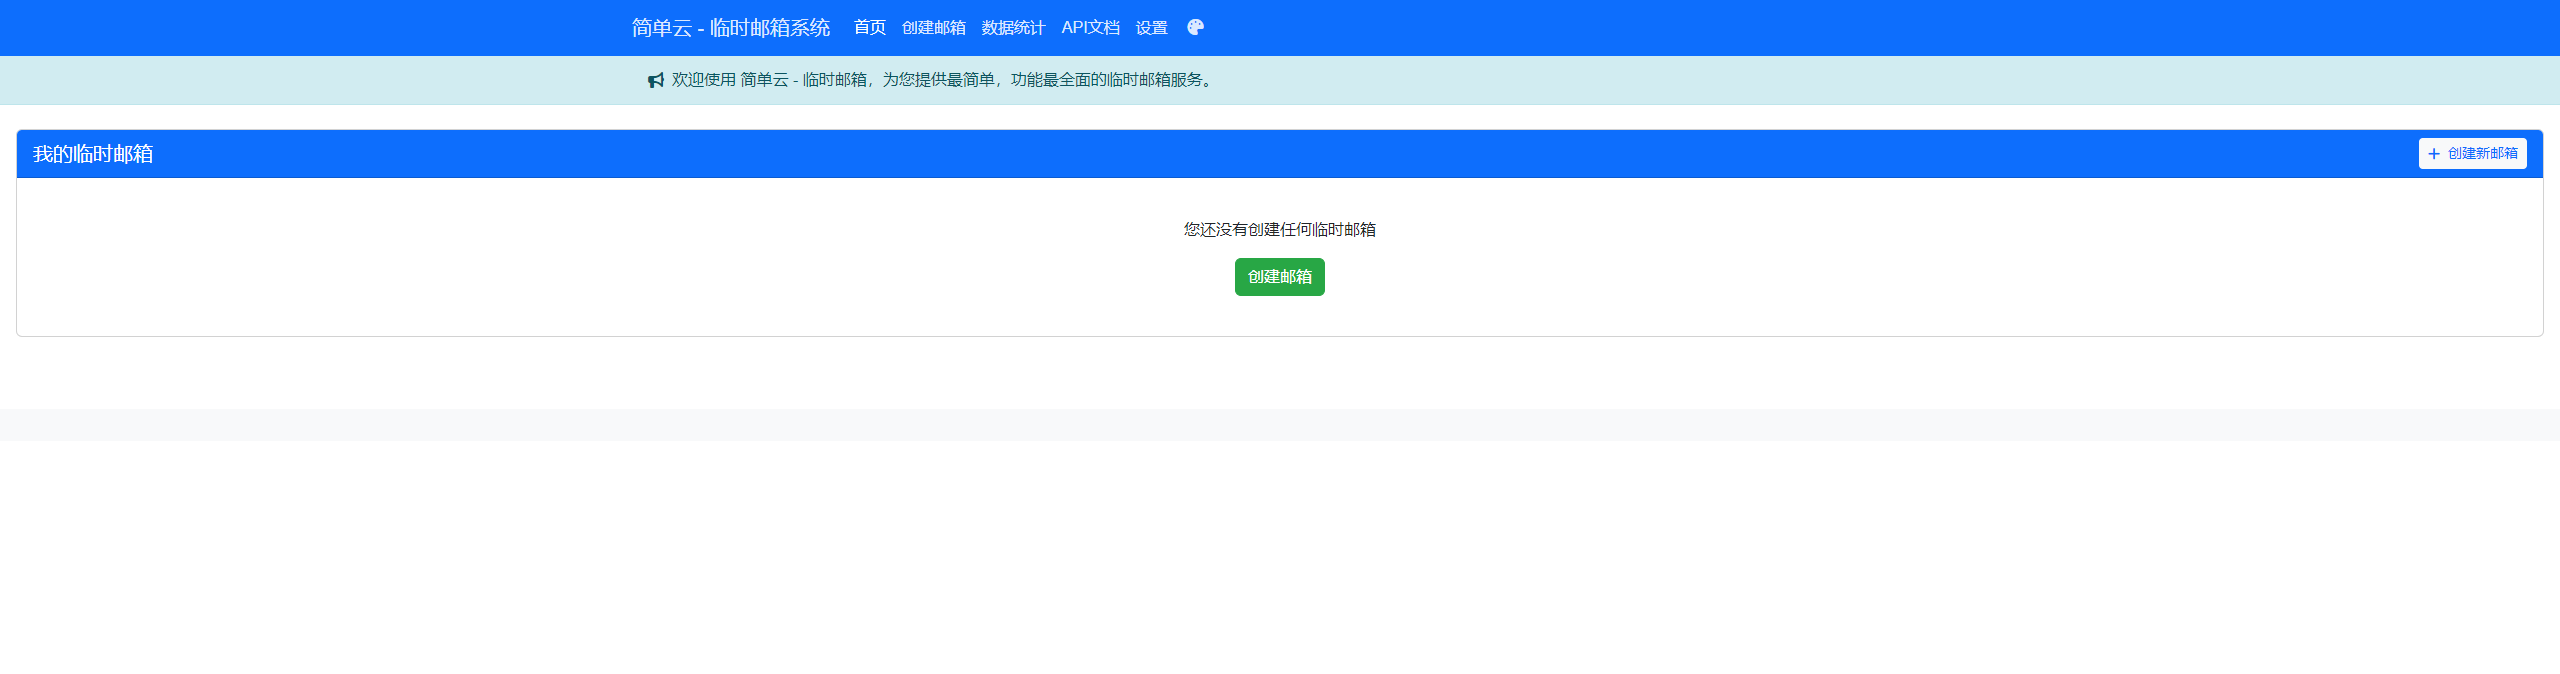
Task: Select API文档 in the navbar
Action: click(1090, 28)
